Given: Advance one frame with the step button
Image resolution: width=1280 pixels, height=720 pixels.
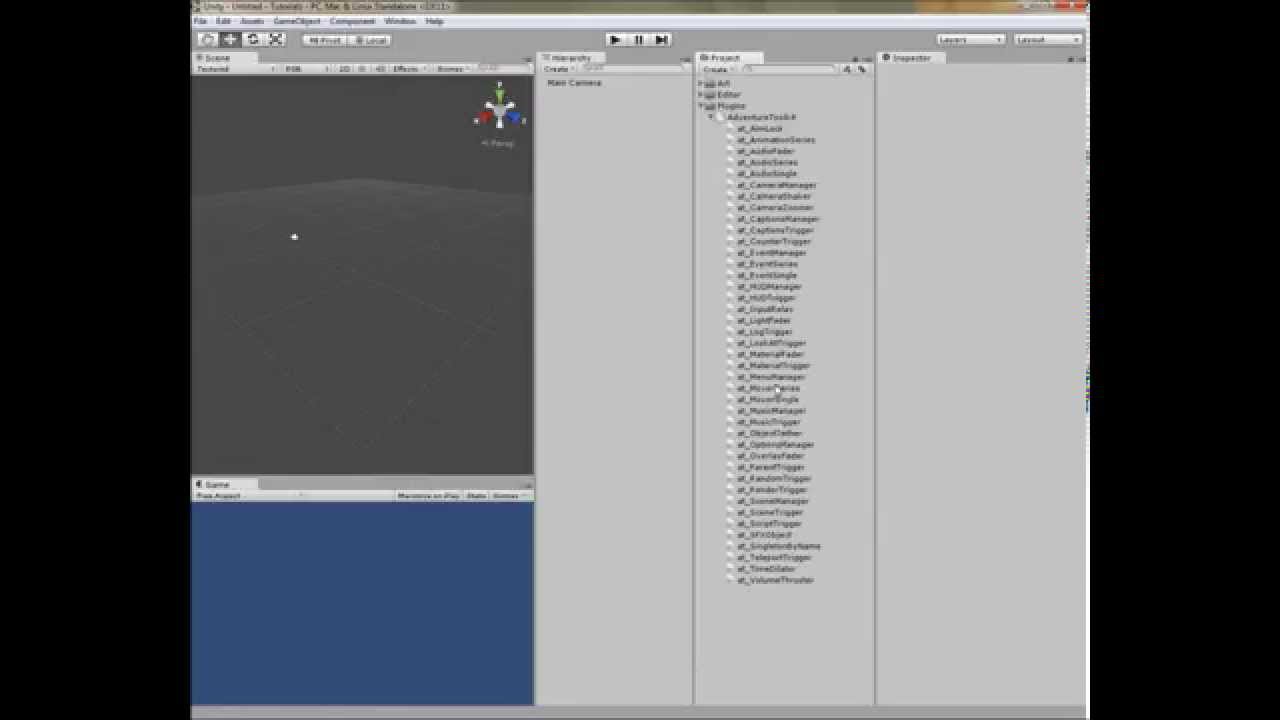Looking at the screenshot, I should (x=661, y=39).
